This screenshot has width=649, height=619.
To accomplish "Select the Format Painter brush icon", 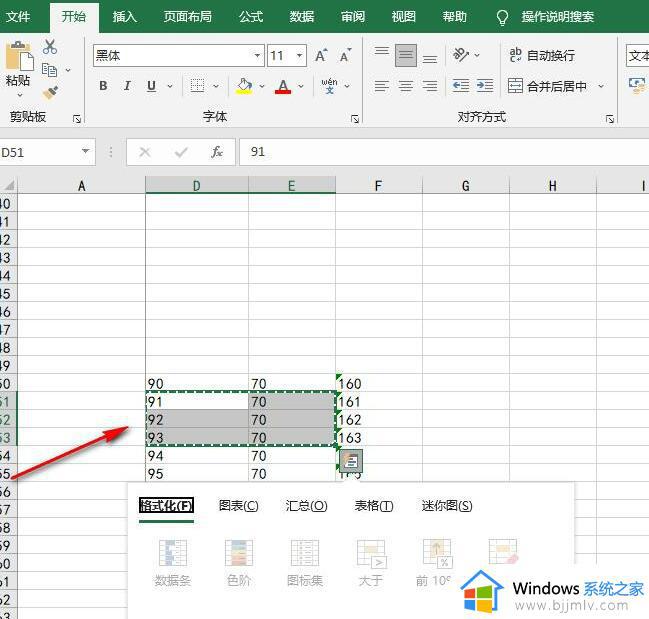I will point(50,93).
